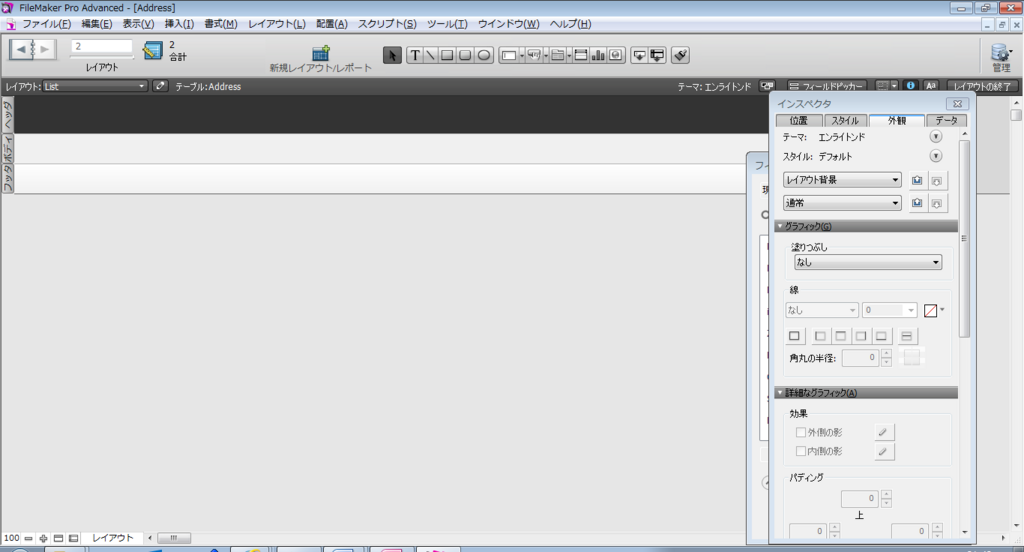Select the Format Painter tool
This screenshot has width=1024, height=552.
pos(680,56)
